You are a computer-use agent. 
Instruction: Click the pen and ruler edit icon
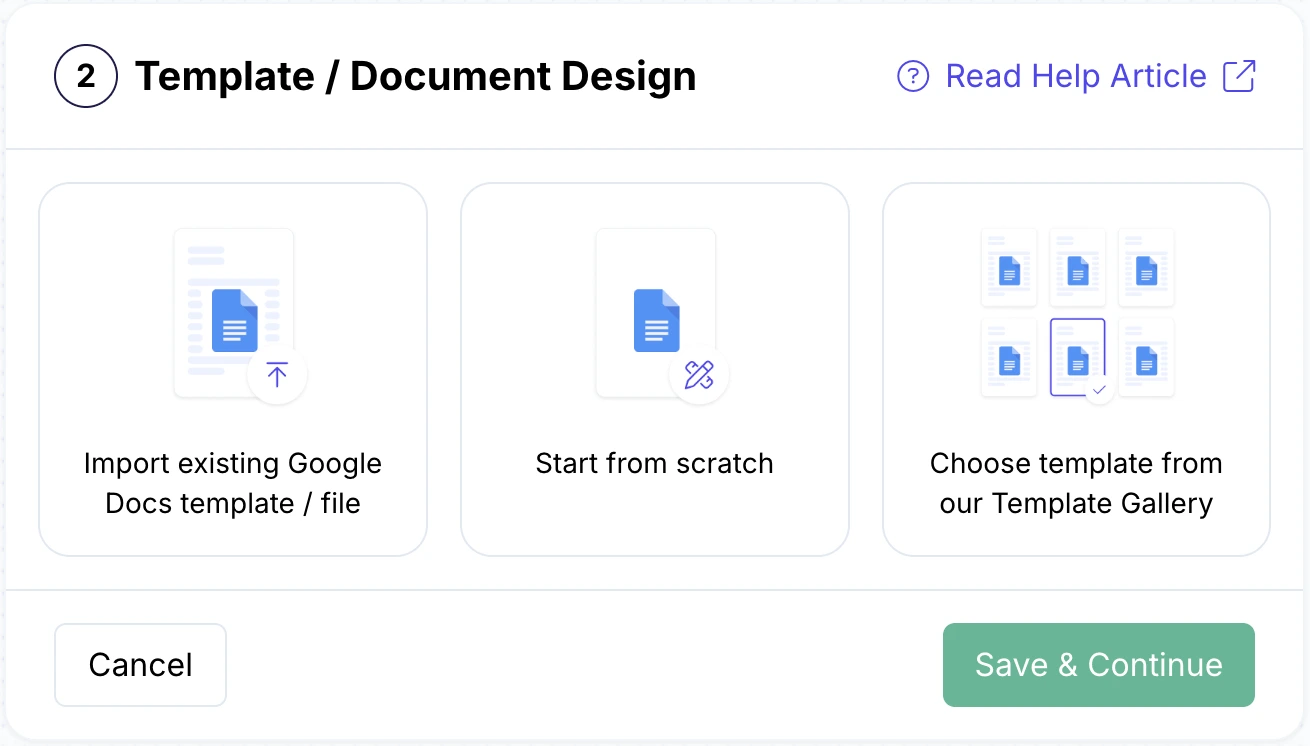click(x=700, y=375)
